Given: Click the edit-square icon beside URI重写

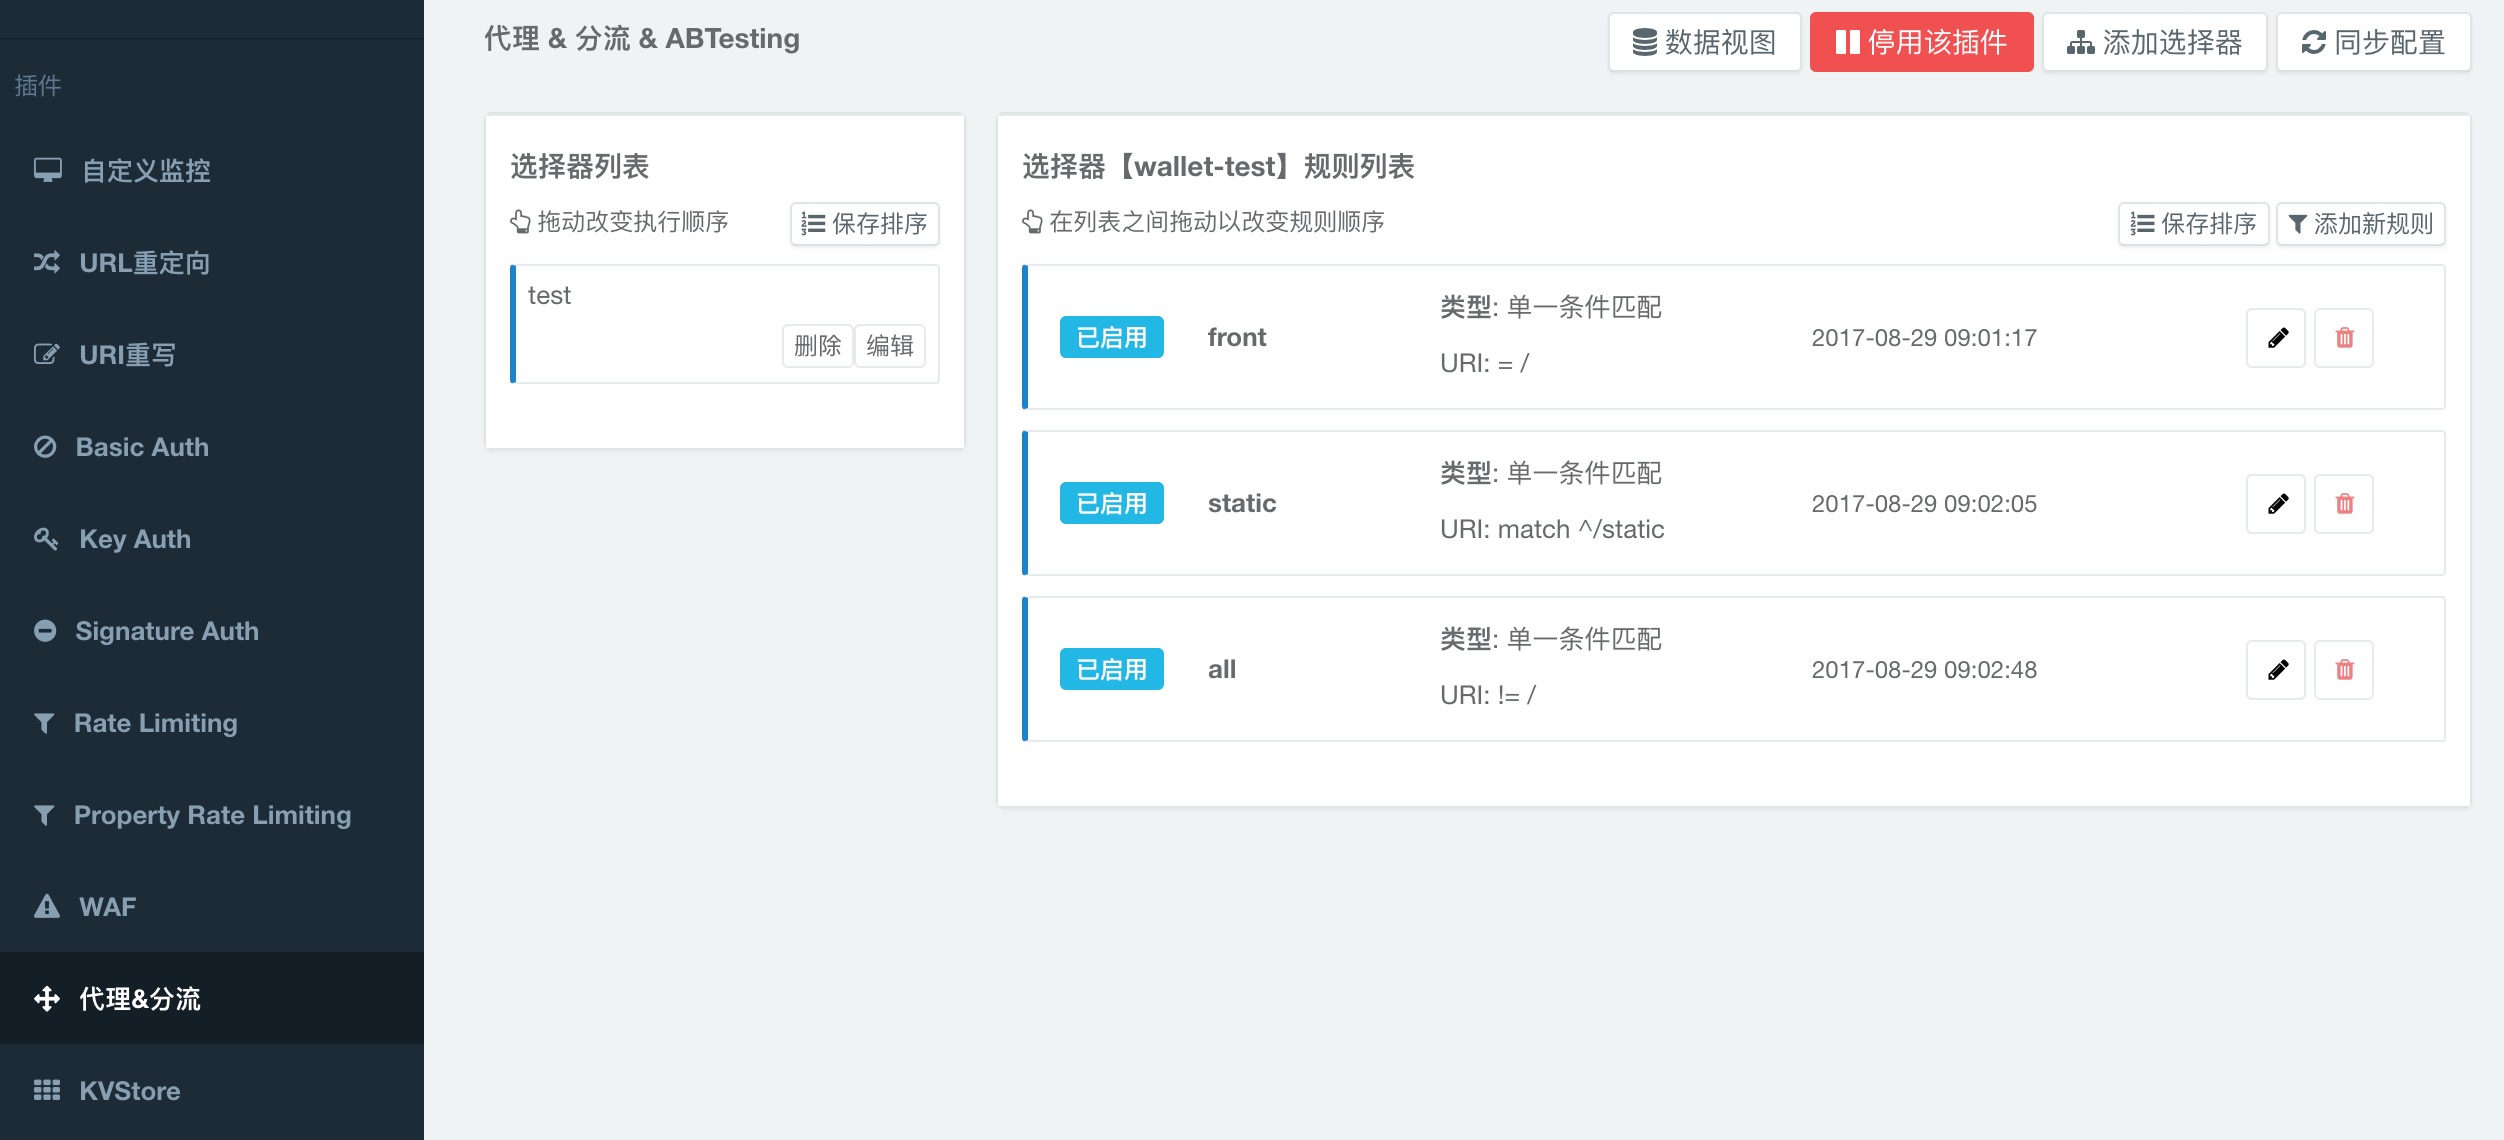Looking at the screenshot, I should (47, 354).
